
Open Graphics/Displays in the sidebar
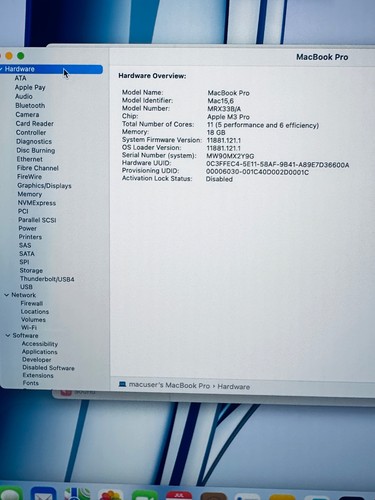(x=44, y=186)
